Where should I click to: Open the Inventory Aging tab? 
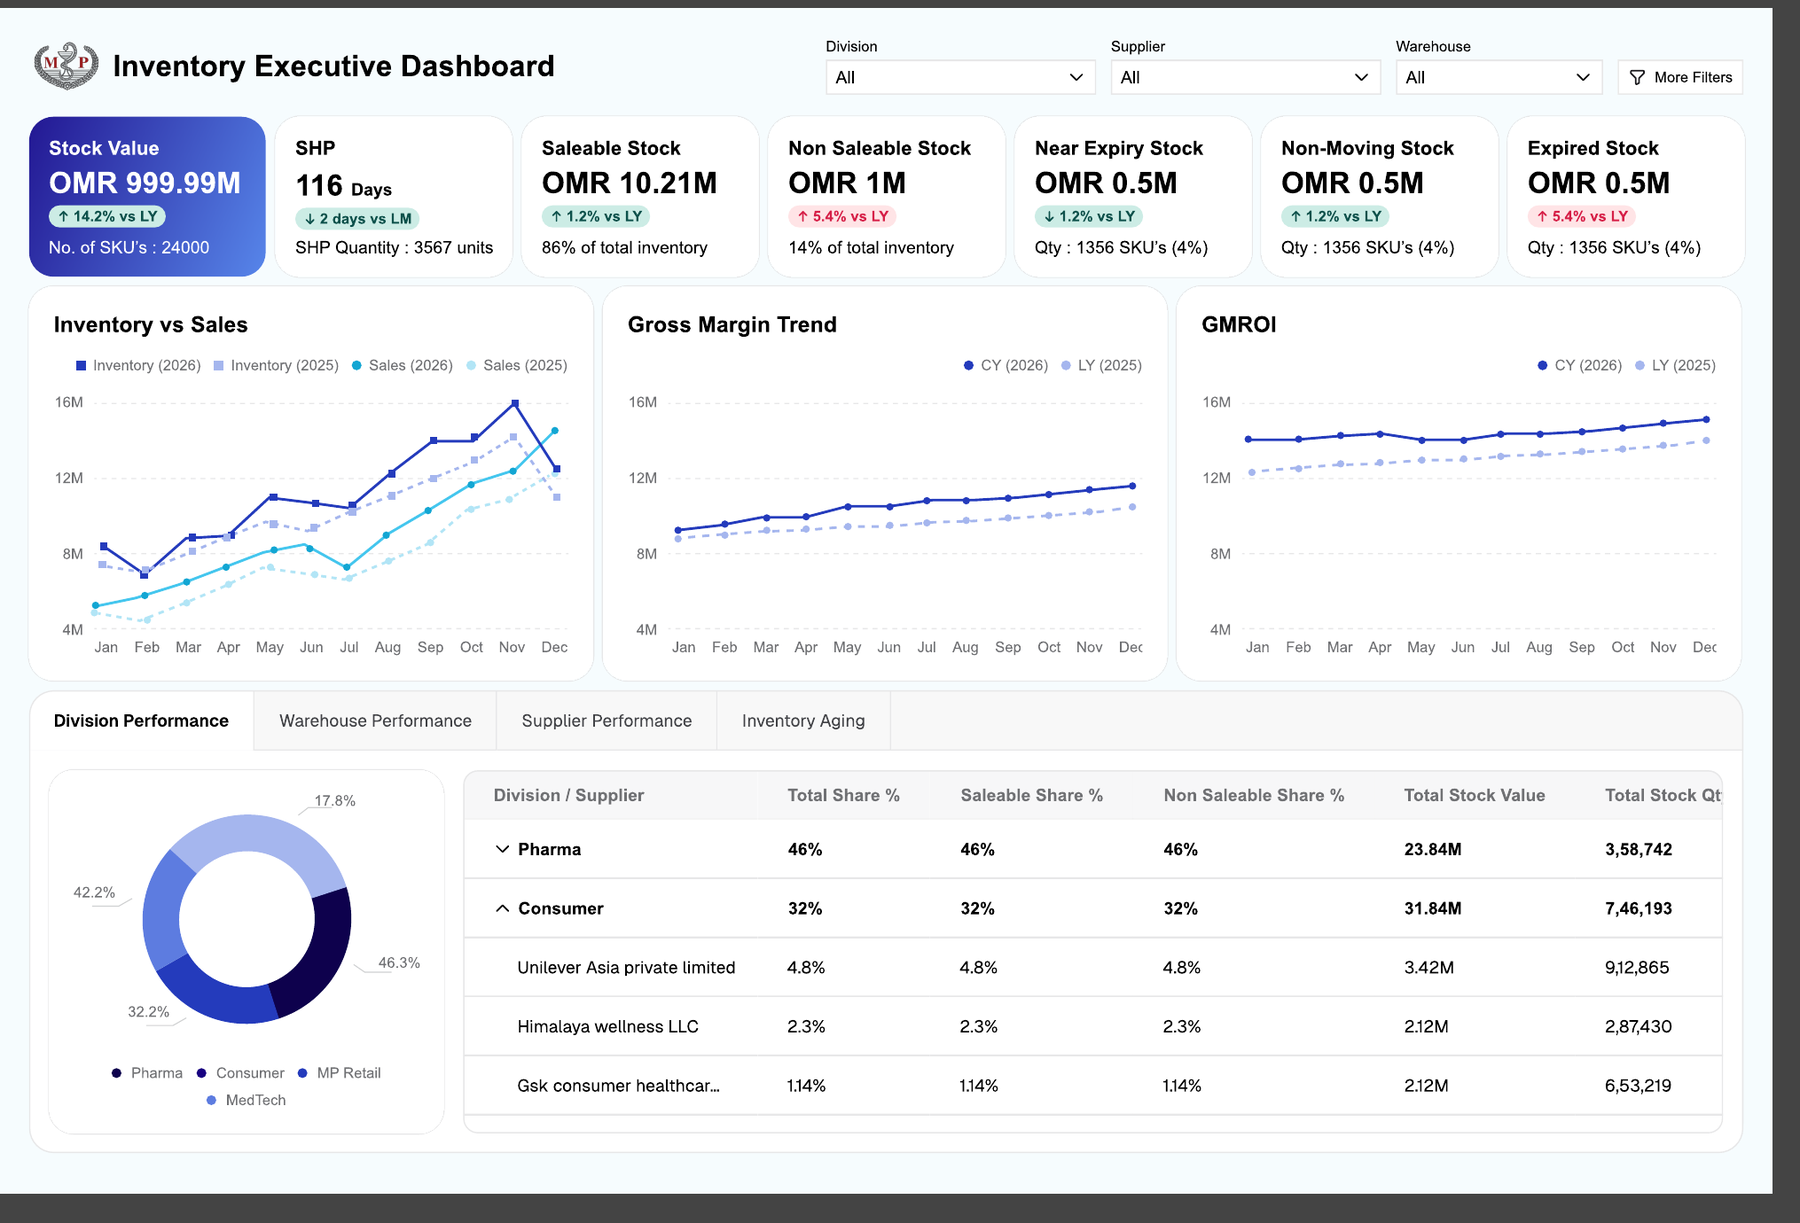click(x=803, y=721)
